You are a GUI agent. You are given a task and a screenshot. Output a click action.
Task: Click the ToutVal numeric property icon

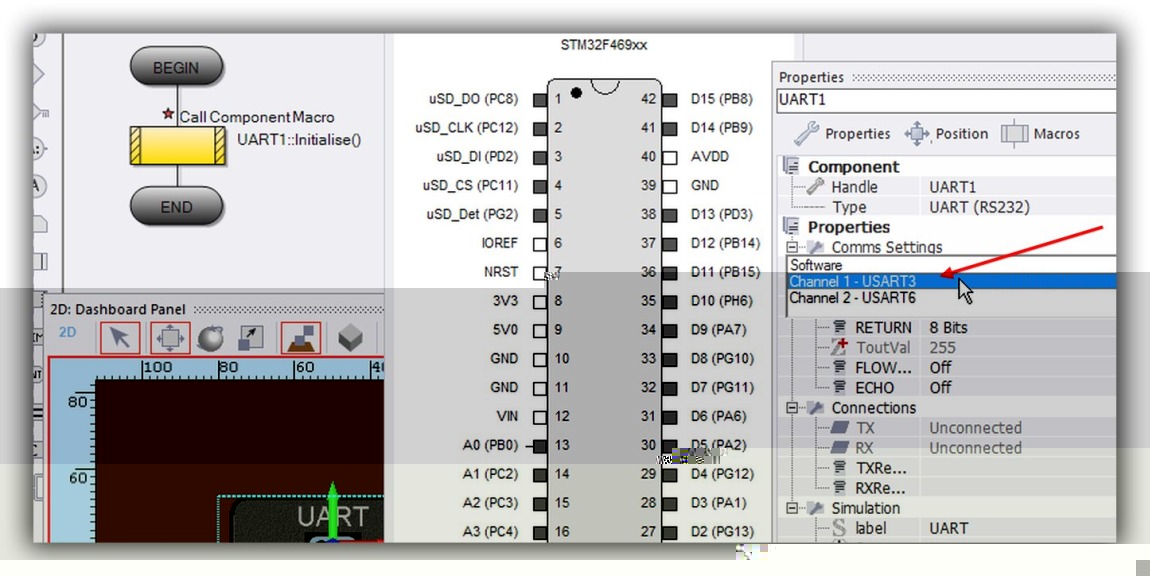pyautogui.click(x=839, y=347)
